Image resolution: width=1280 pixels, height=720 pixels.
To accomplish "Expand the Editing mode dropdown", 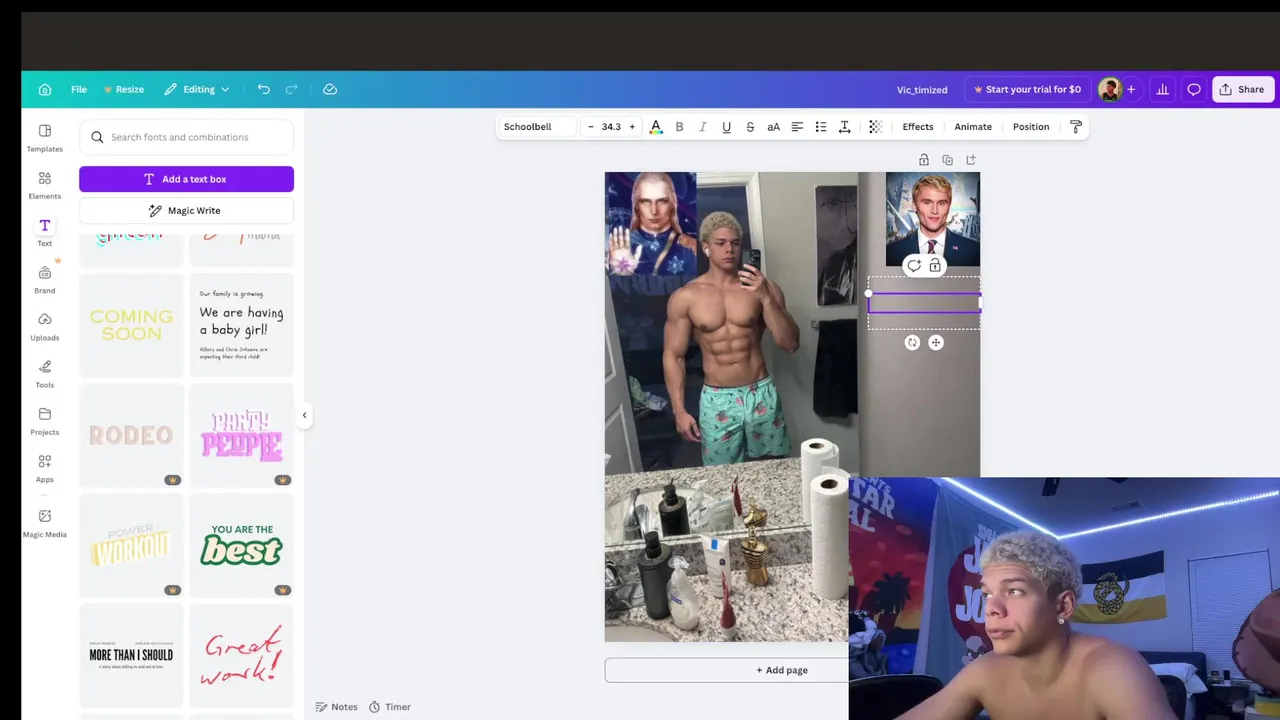I will 197,89.
